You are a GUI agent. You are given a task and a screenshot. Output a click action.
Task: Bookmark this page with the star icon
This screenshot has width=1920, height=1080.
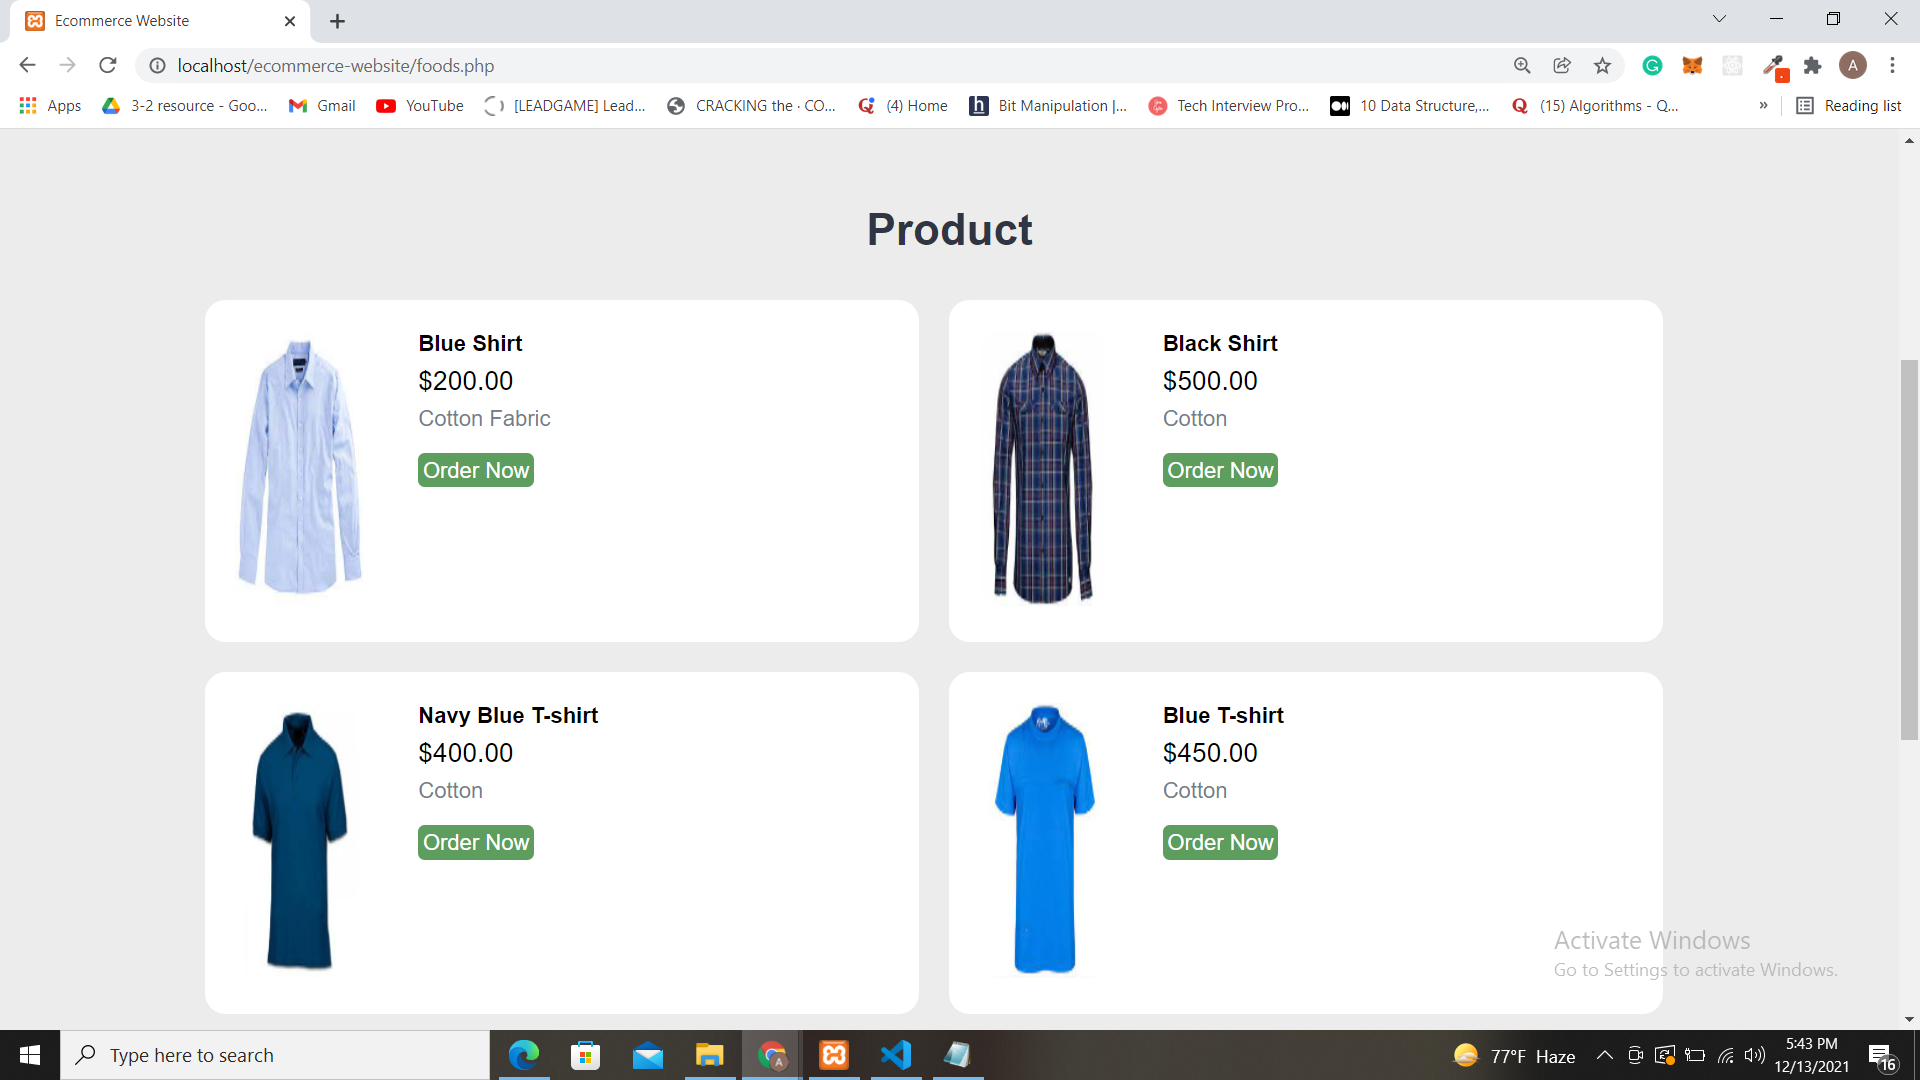click(x=1602, y=66)
